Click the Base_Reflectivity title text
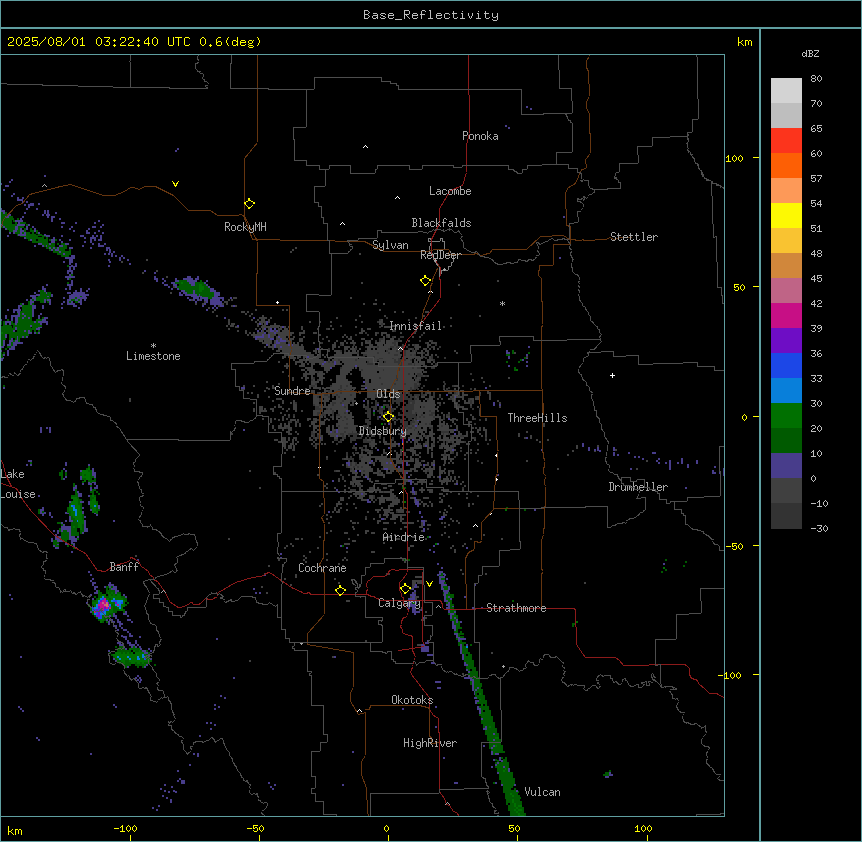The image size is (862, 842). click(x=431, y=15)
